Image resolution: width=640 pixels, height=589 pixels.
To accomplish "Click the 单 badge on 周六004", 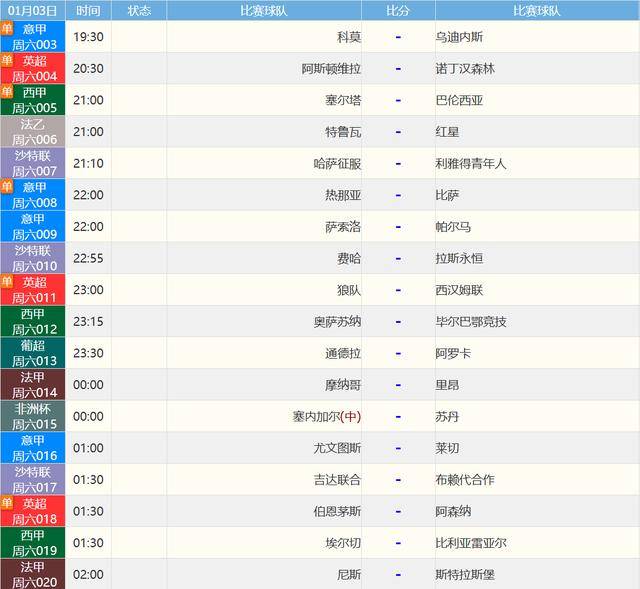I will 7,60.
